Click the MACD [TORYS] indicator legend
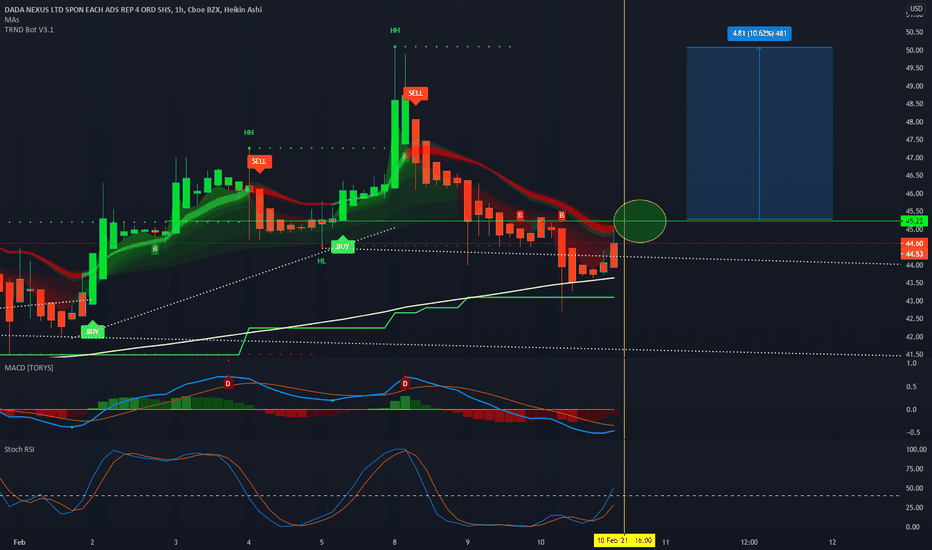The image size is (932, 550). 29,368
